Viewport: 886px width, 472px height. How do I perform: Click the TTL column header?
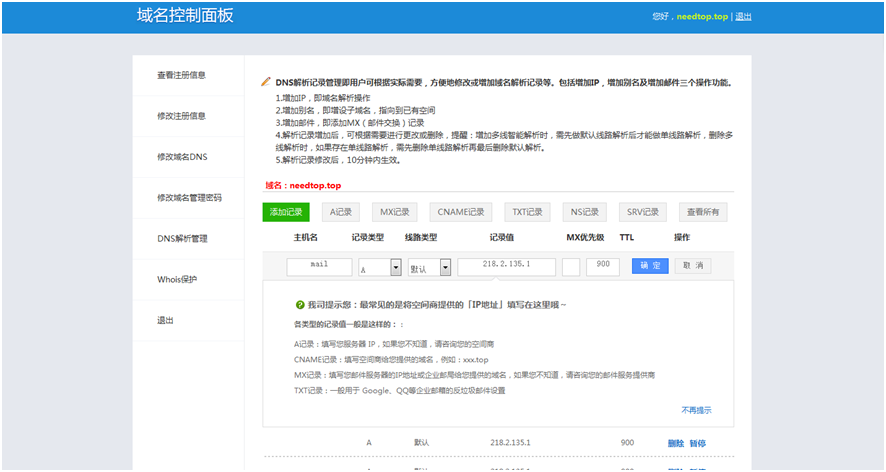[x=627, y=237]
